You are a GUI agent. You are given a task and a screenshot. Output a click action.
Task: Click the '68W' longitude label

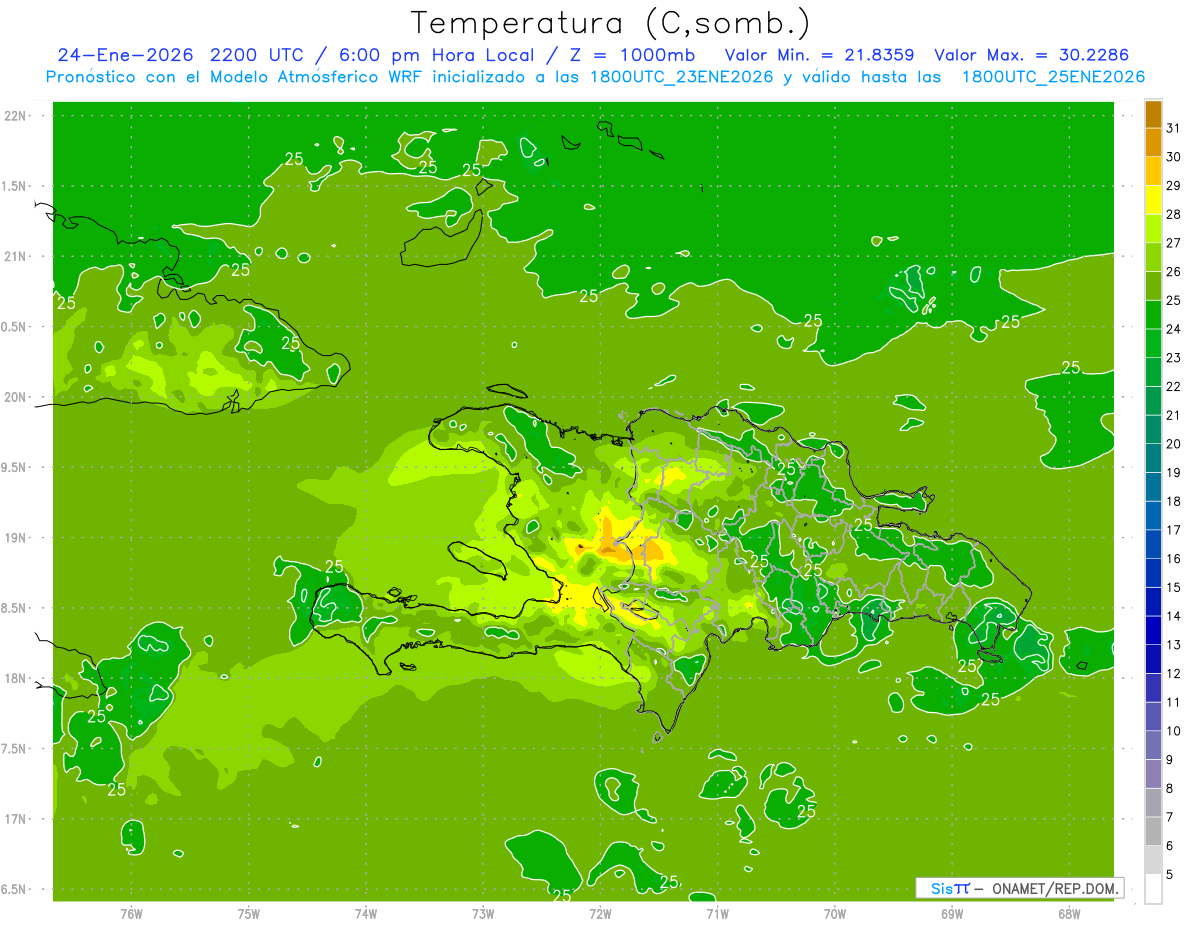[1068, 913]
